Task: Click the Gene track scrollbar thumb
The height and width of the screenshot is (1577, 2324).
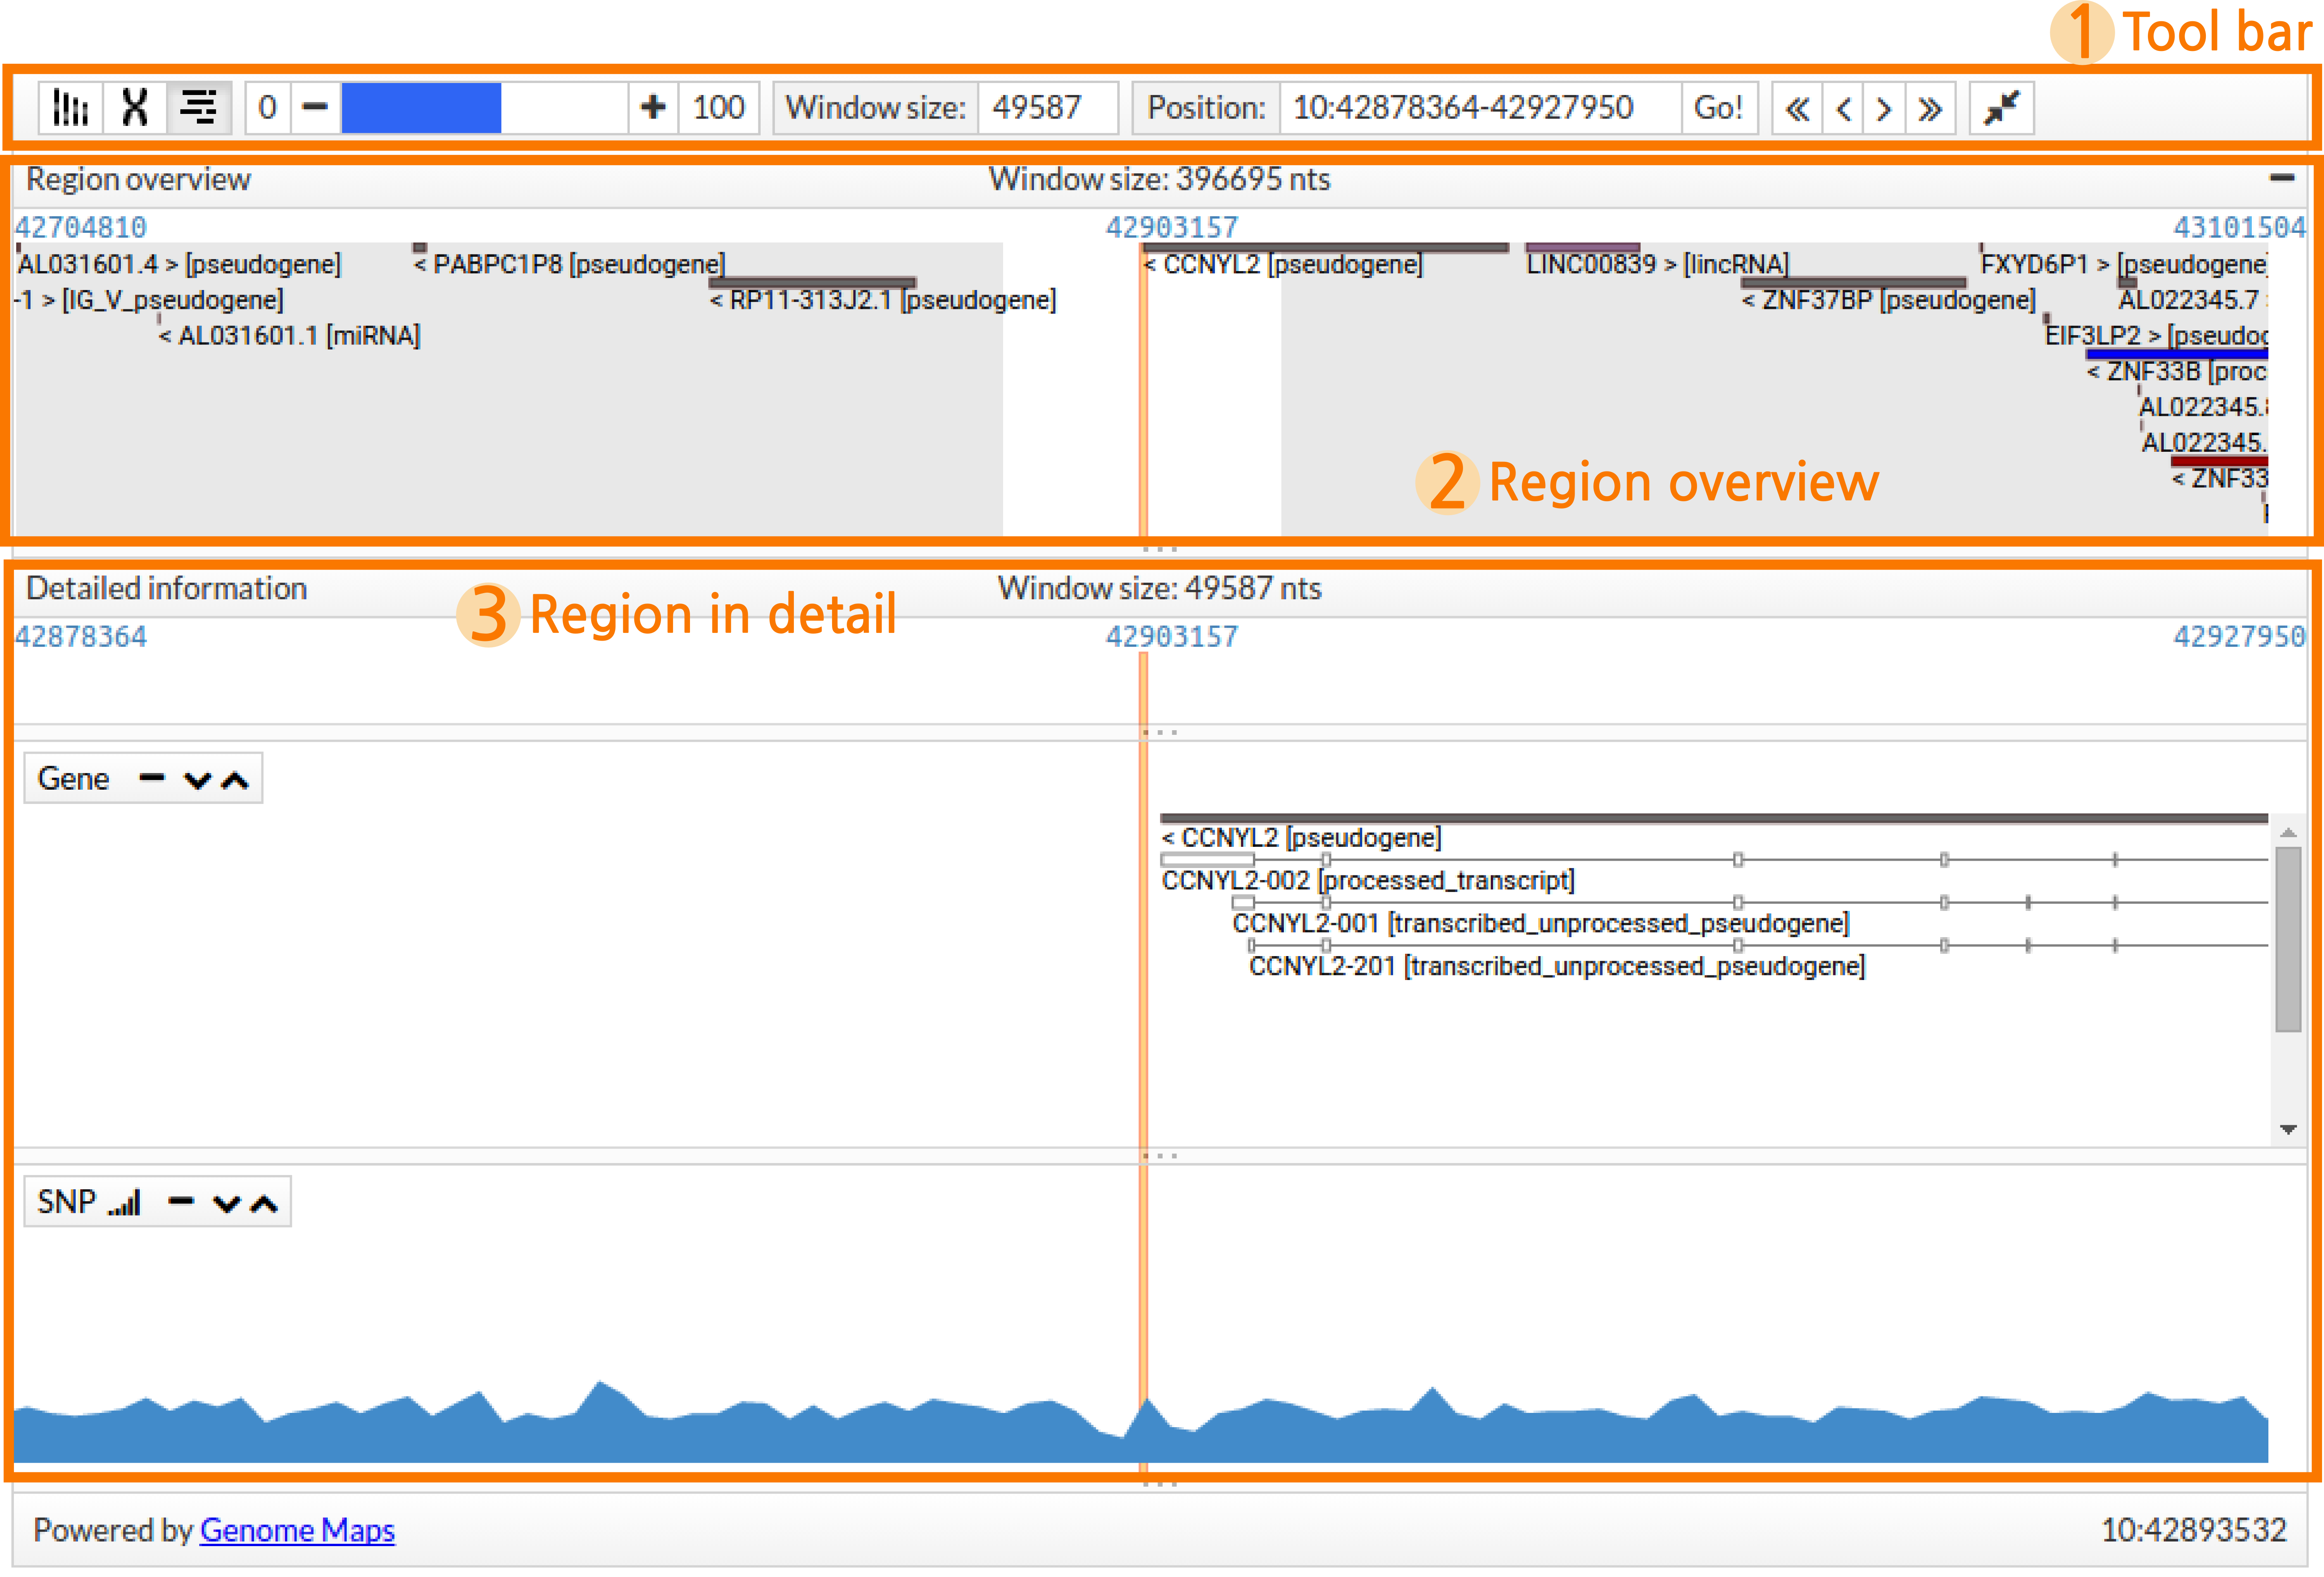Action: coord(2288,939)
